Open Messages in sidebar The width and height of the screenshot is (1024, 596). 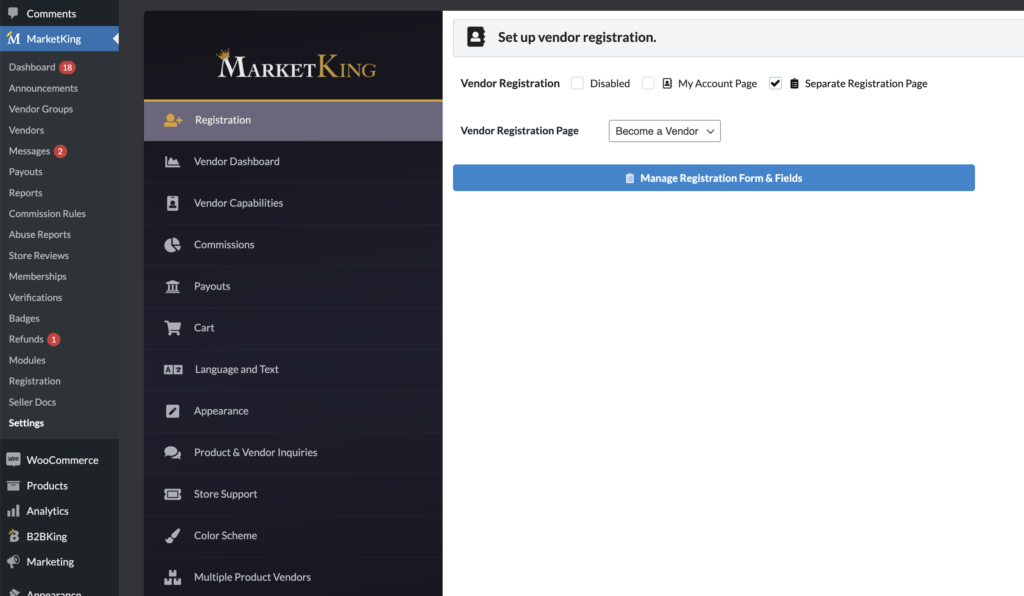29,151
